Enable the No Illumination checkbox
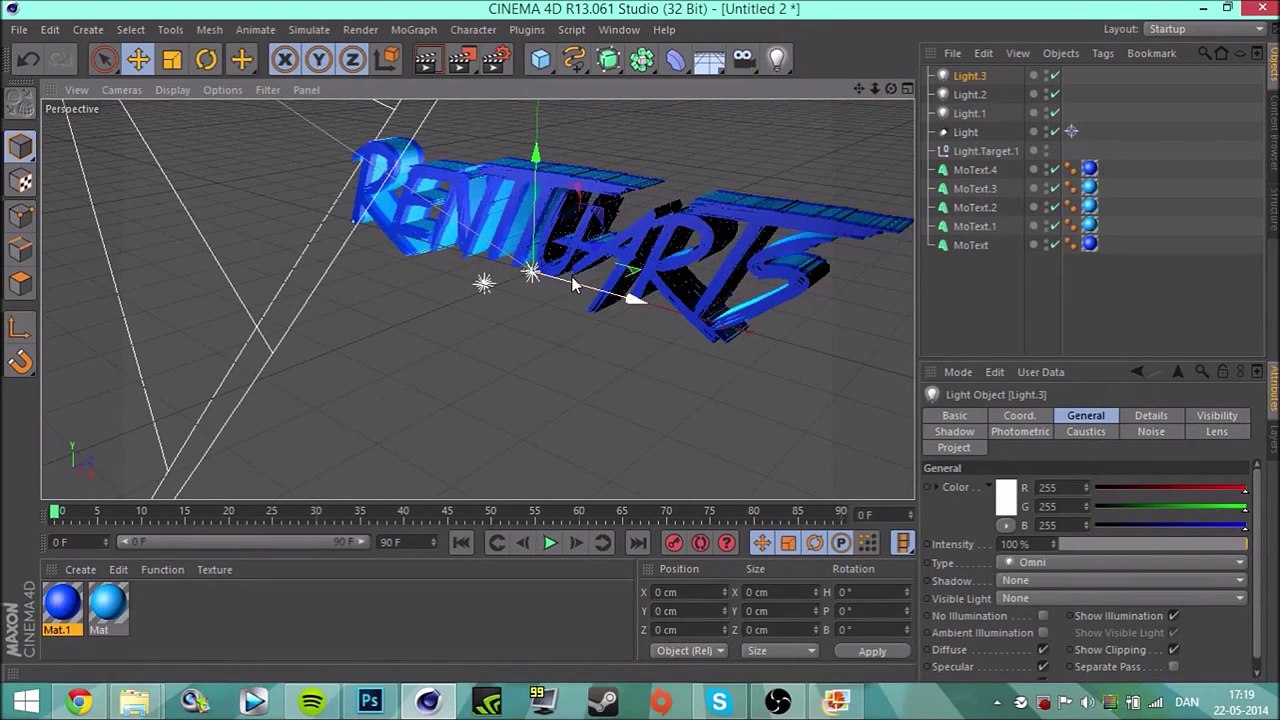 tap(1043, 616)
